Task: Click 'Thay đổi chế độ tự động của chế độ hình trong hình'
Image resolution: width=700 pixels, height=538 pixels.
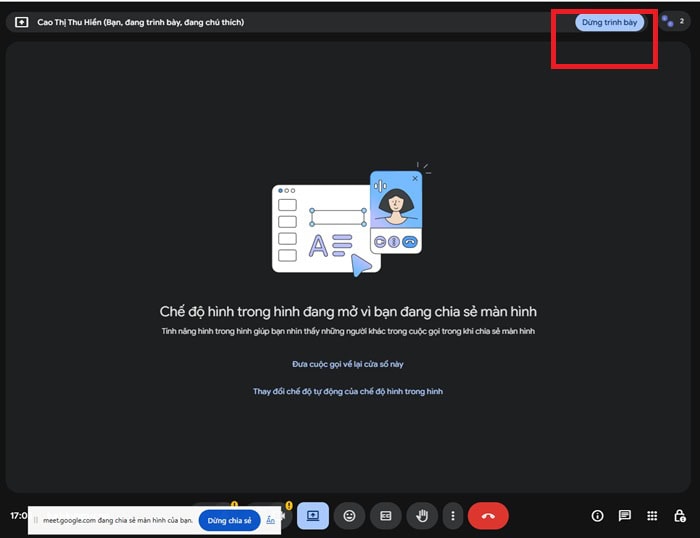Action: click(348, 392)
